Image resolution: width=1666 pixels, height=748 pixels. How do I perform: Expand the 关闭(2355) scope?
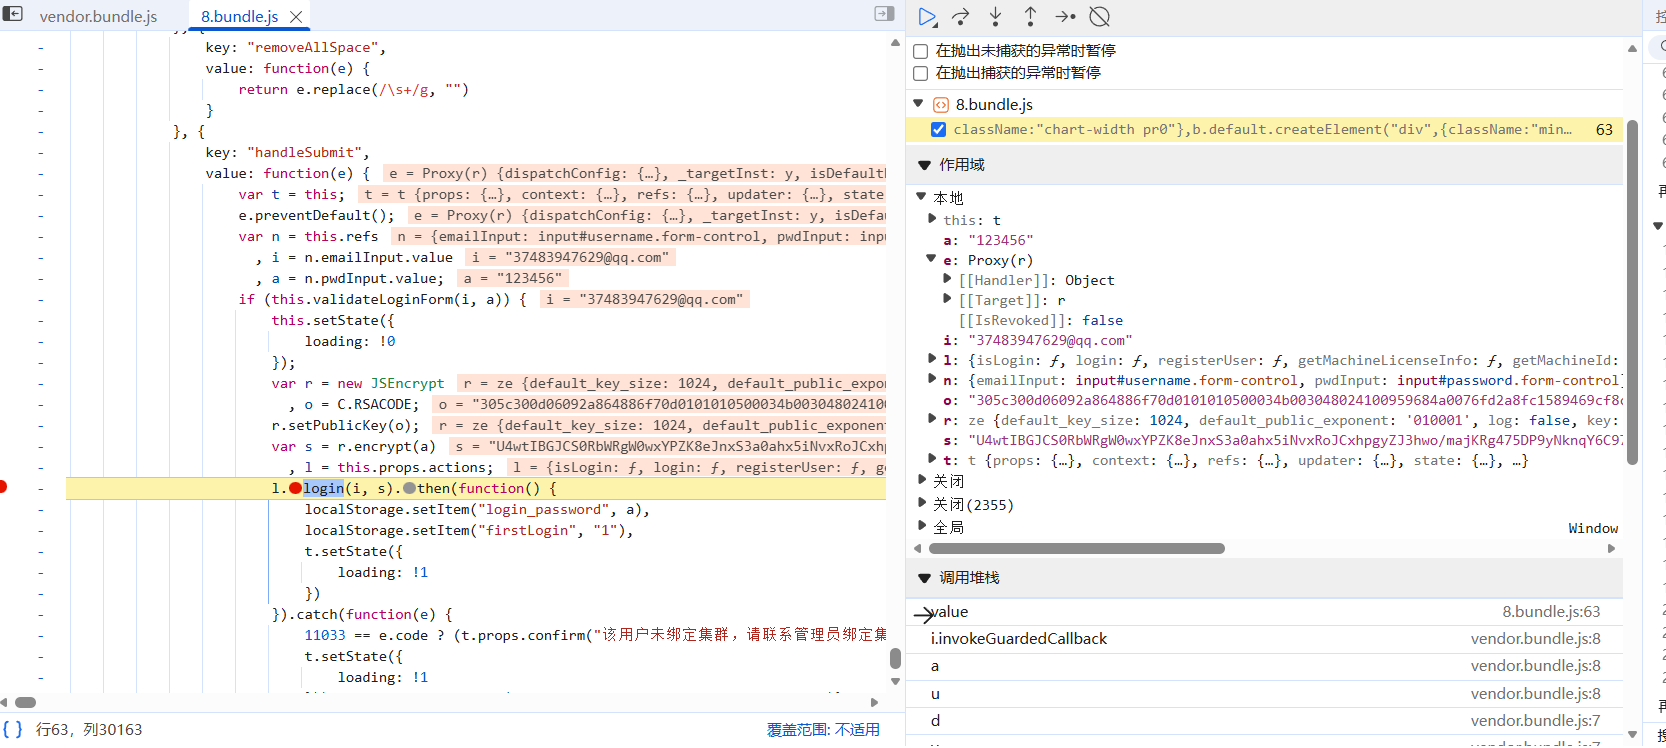pyautogui.click(x=922, y=503)
